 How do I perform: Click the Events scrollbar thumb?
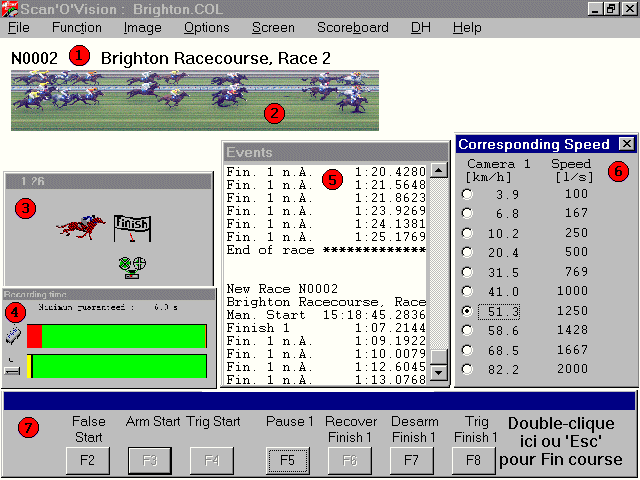pos(439,356)
